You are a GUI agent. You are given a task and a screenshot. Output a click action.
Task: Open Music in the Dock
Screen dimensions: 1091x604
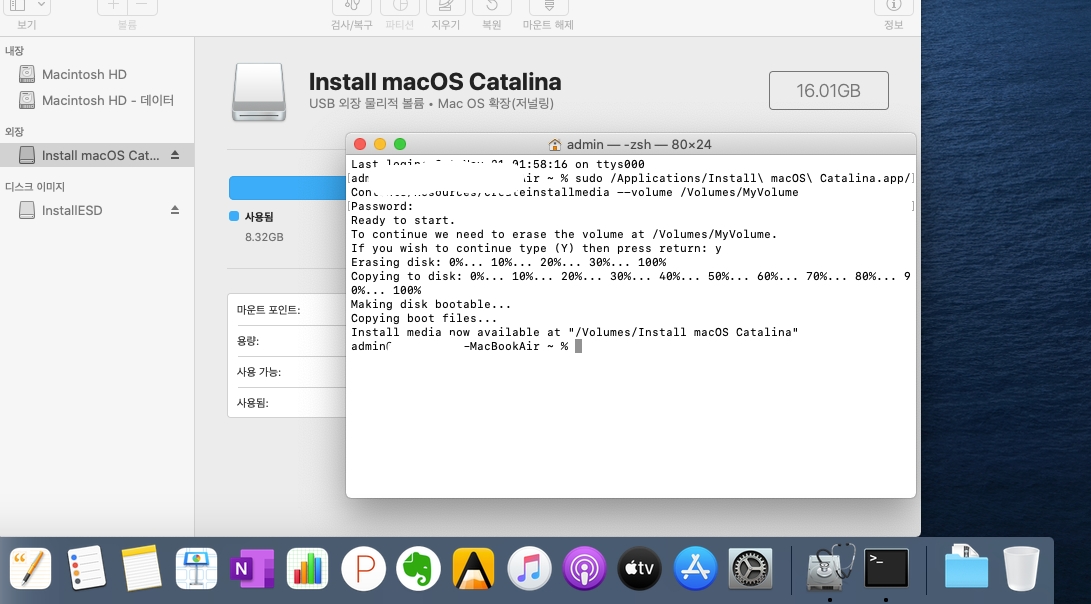(x=529, y=568)
